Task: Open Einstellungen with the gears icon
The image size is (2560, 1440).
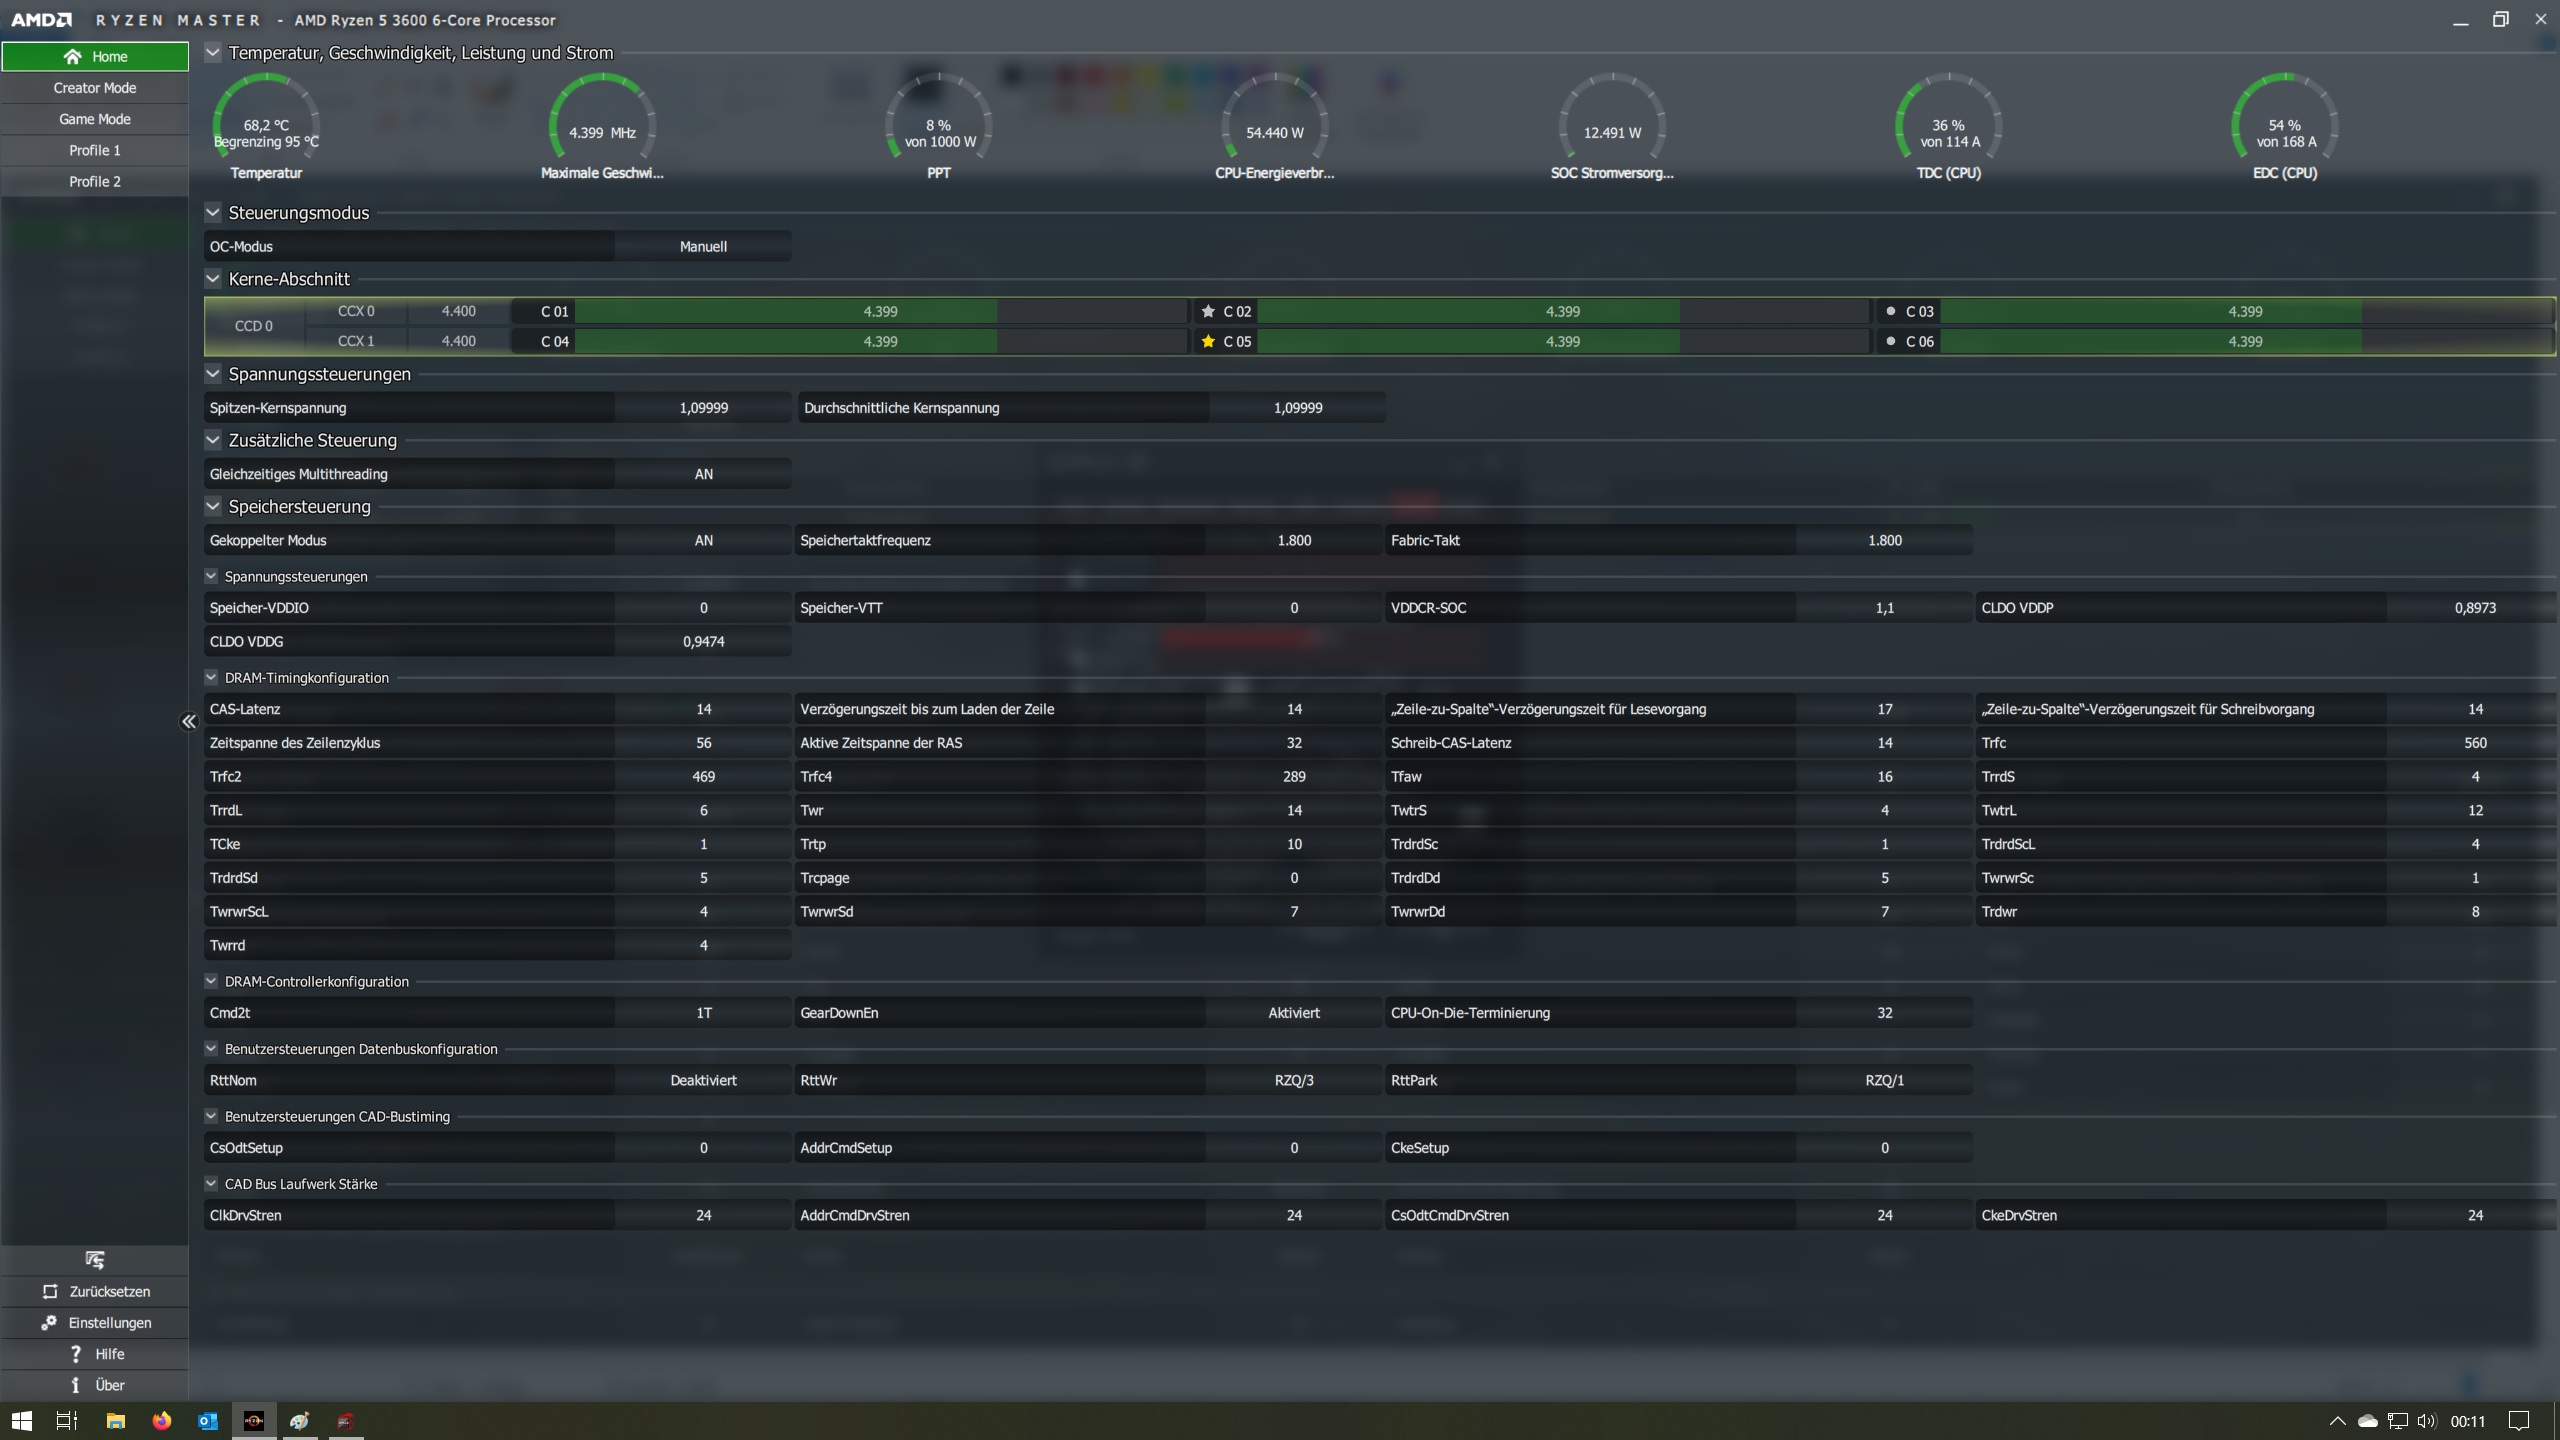Action: (95, 1323)
